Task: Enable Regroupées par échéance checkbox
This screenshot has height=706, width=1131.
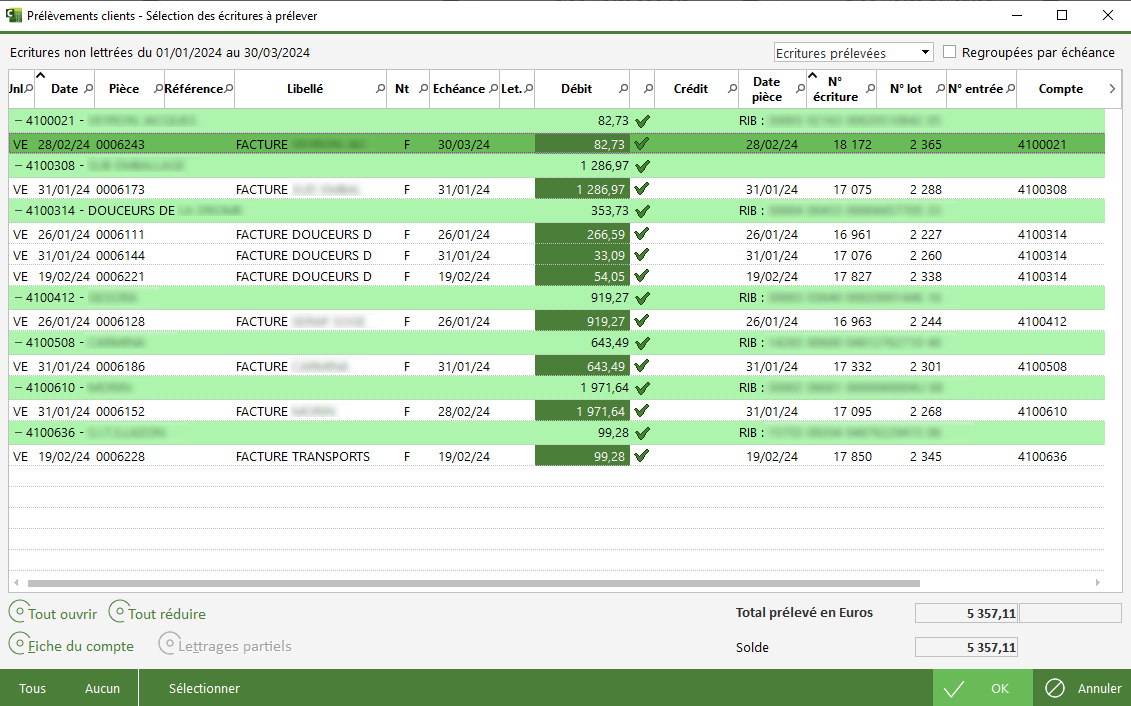Action: tap(950, 52)
